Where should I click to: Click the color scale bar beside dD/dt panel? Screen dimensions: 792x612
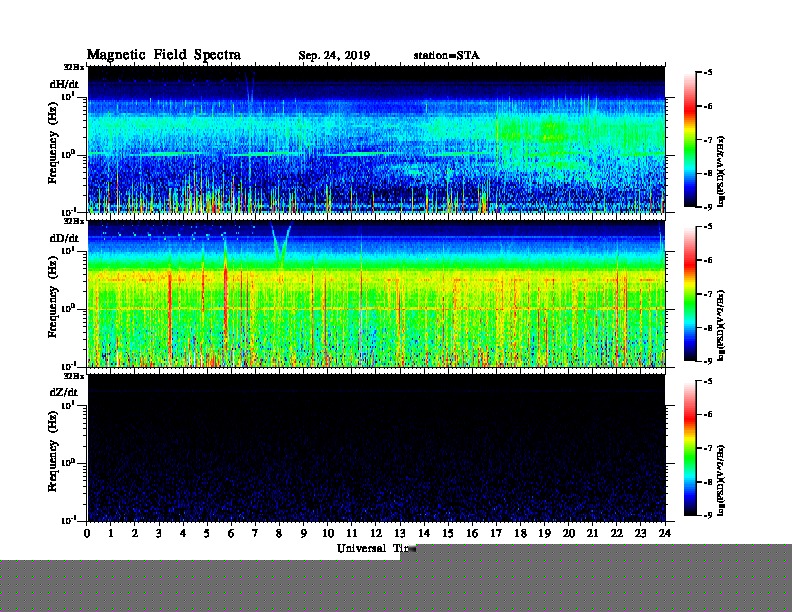click(690, 293)
